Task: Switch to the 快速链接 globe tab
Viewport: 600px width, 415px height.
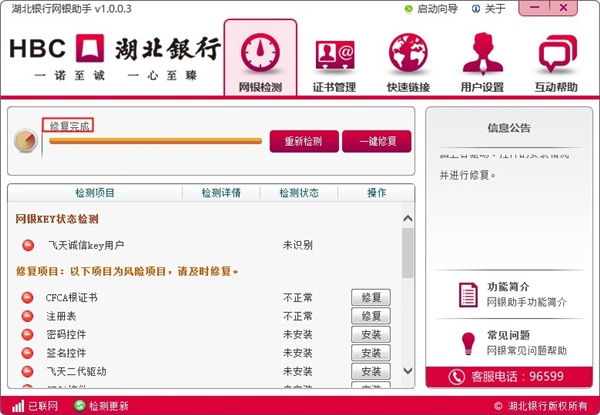Action: tap(408, 63)
